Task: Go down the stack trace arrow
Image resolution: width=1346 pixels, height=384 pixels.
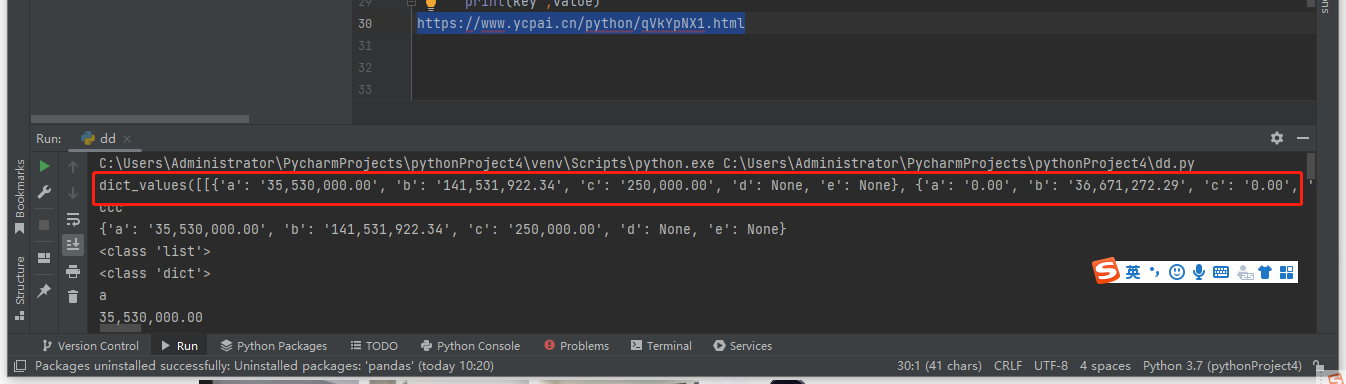Action: [73, 192]
